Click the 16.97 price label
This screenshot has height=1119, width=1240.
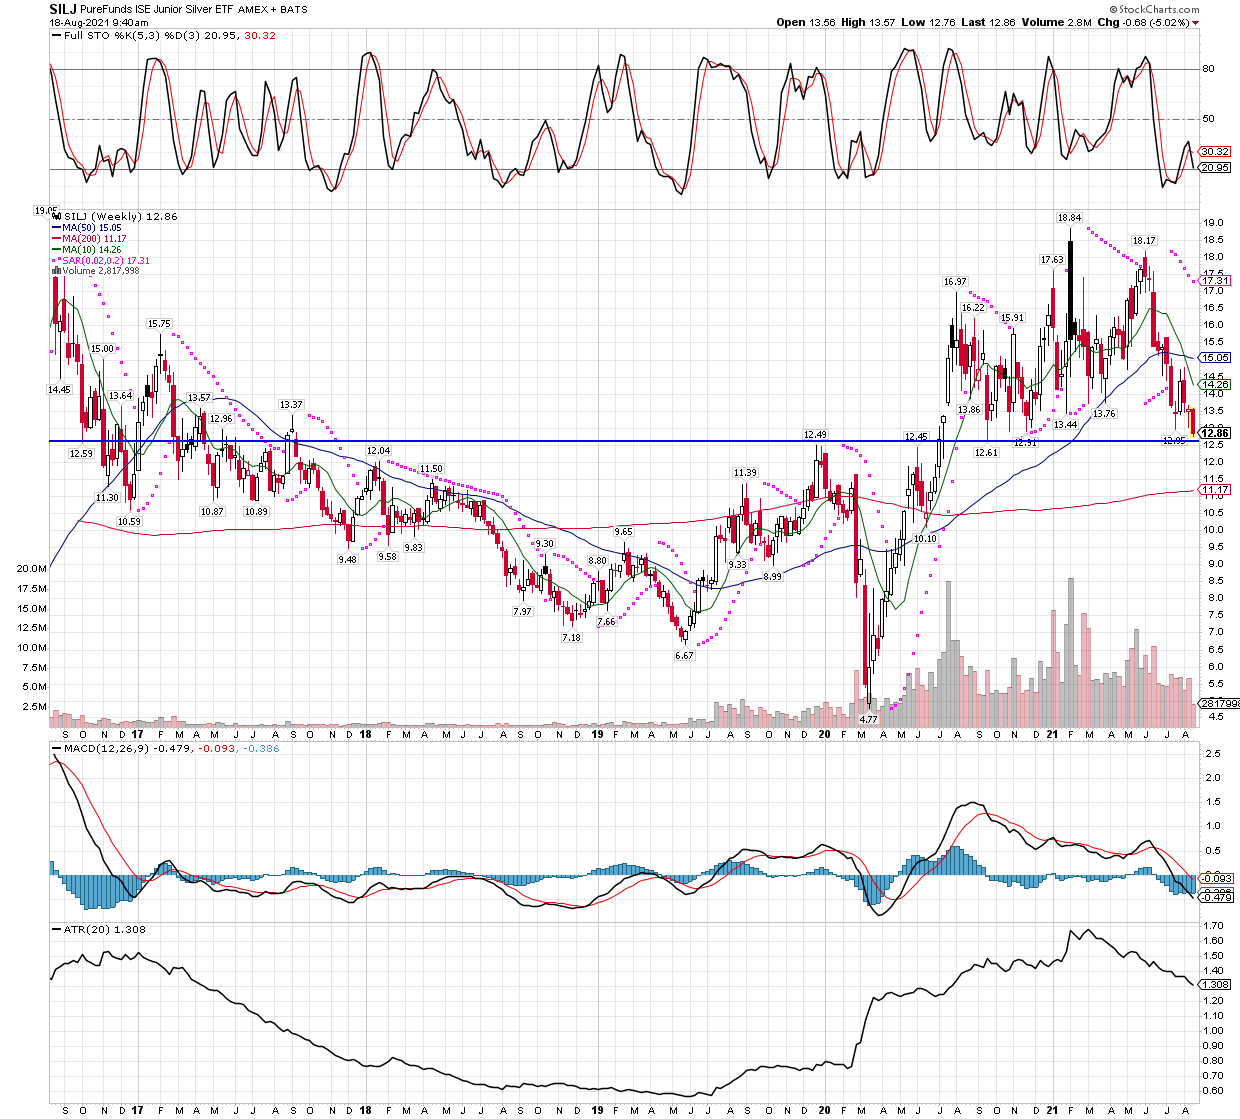pos(955,282)
